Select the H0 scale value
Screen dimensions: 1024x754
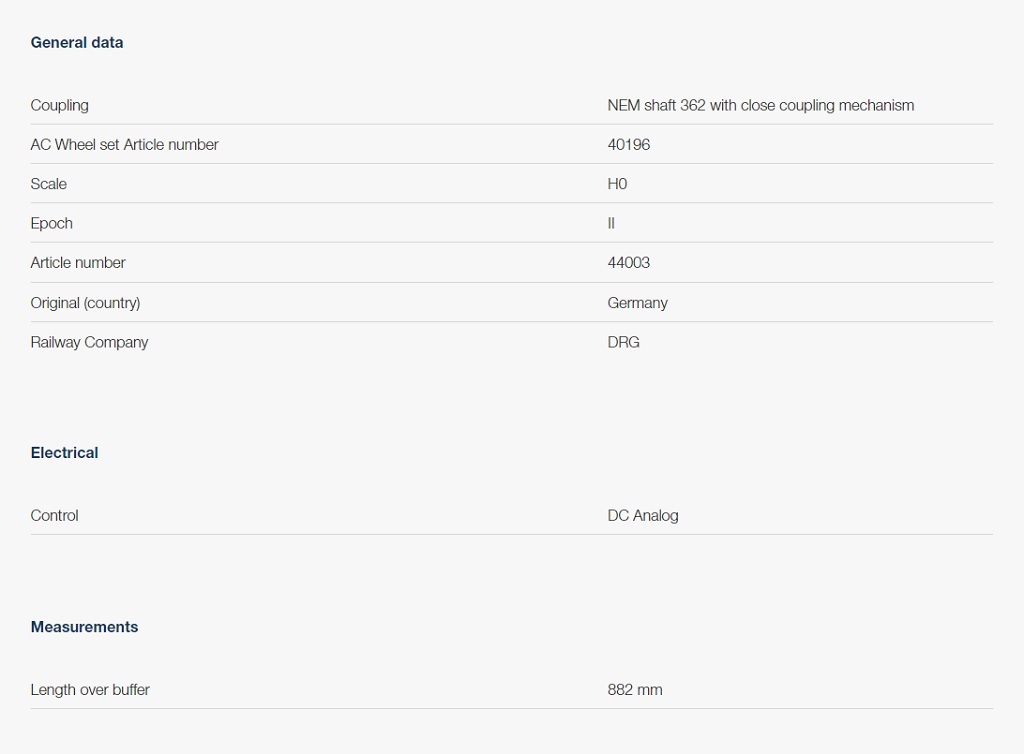pos(617,184)
